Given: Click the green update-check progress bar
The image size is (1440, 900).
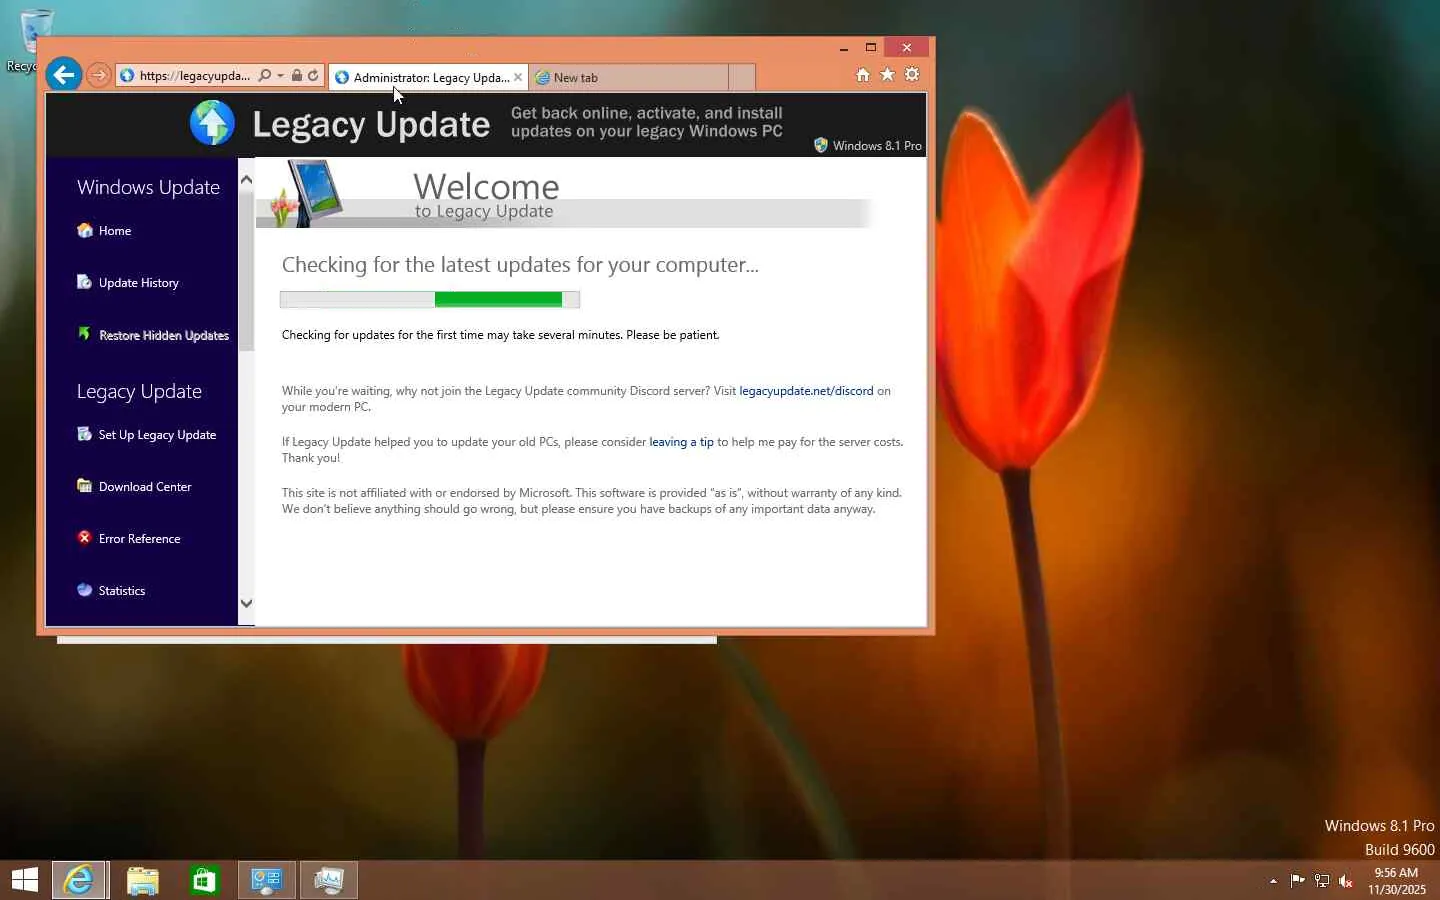Looking at the screenshot, I should [430, 299].
